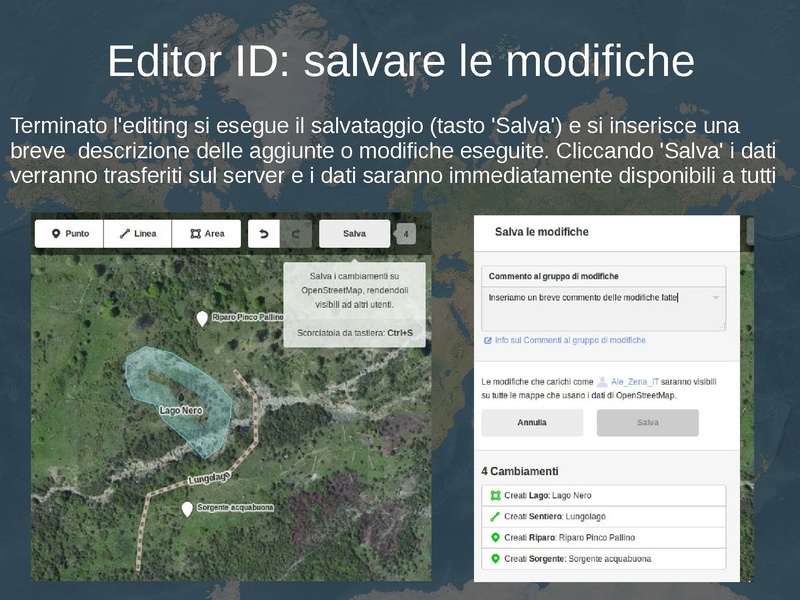Screen dimensions: 800x600
Task: Select the Creati Riparo: Riparo Pinco Pallino change
Action: pos(603,538)
